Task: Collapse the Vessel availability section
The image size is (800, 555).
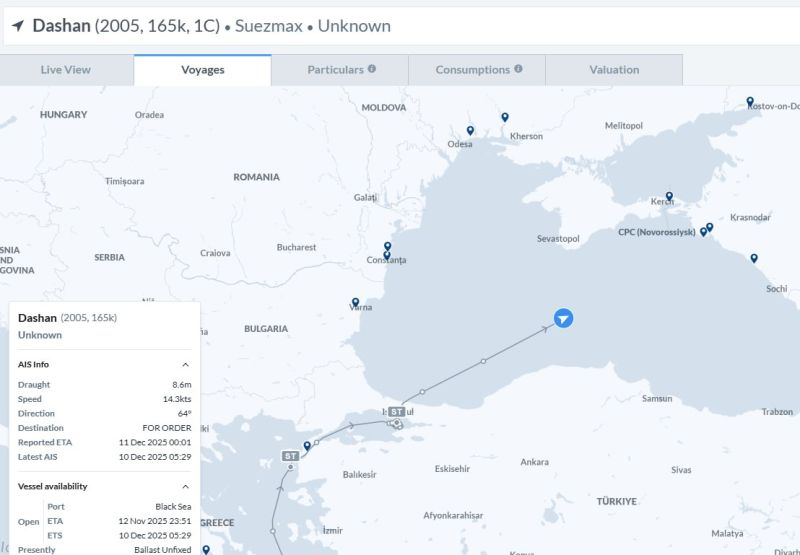Action: point(185,487)
